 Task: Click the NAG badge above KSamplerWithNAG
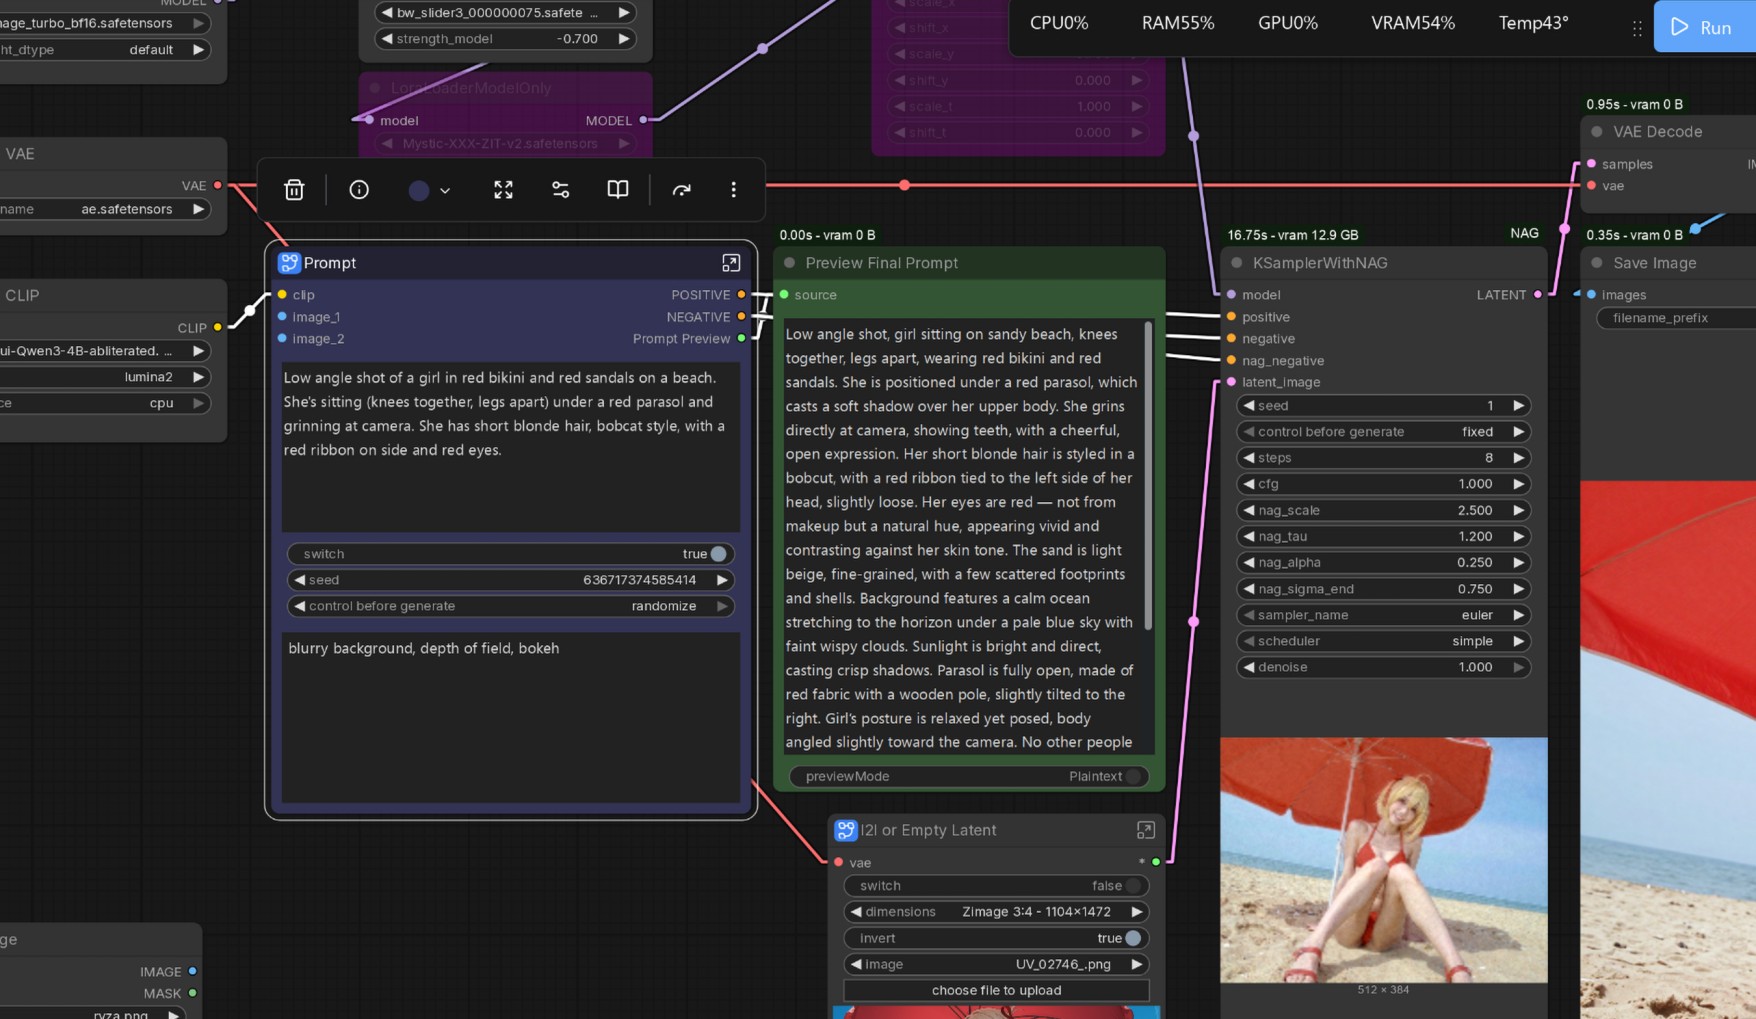click(1524, 233)
